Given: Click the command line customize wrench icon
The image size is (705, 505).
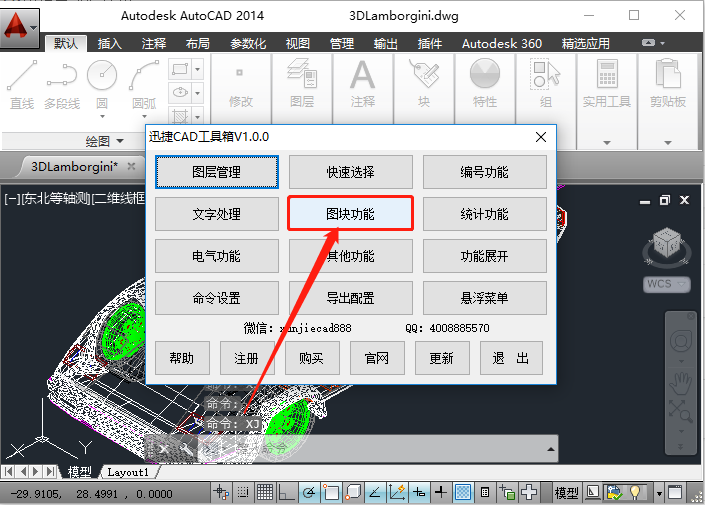Looking at the screenshot, I should (185, 448).
